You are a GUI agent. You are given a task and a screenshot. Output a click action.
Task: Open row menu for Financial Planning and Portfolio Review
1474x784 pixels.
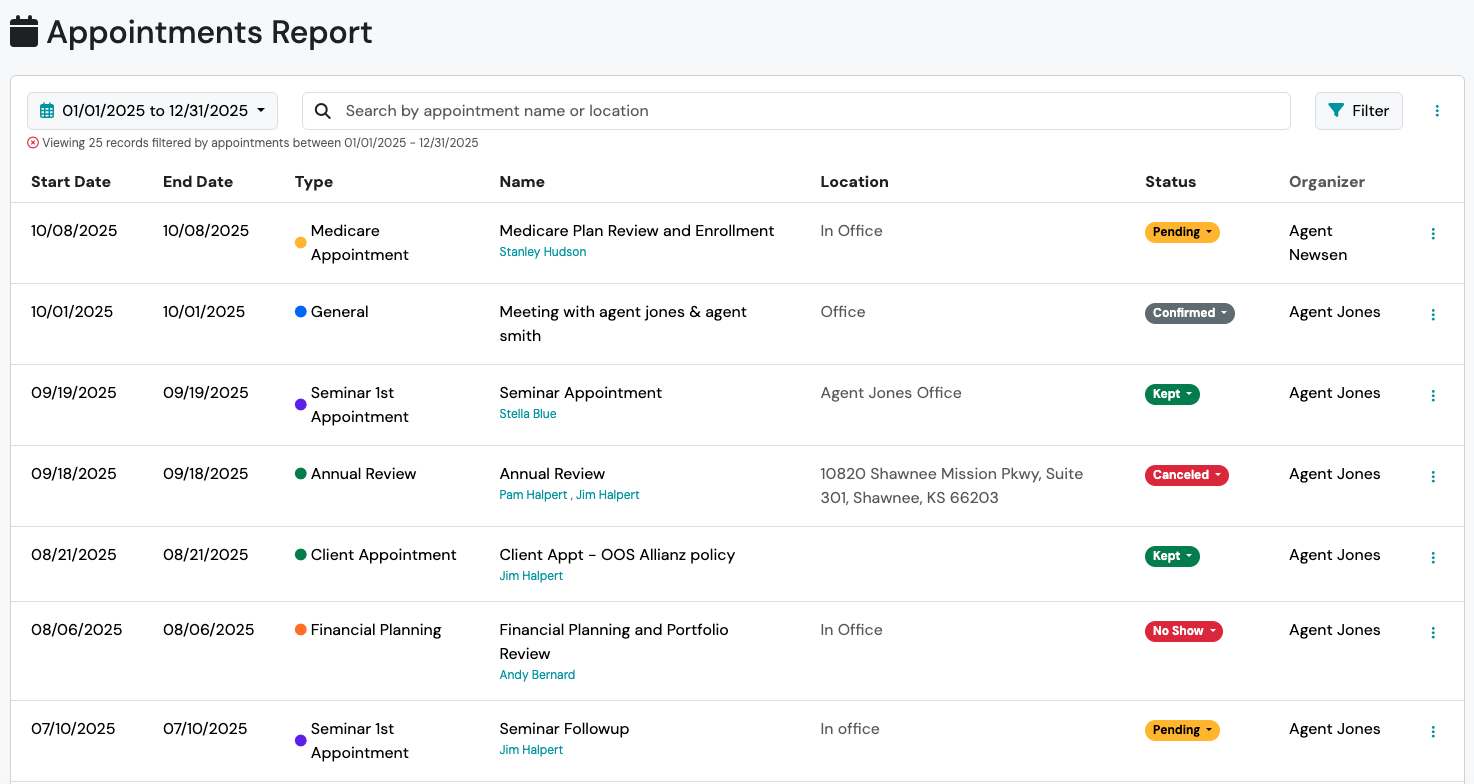click(1433, 632)
